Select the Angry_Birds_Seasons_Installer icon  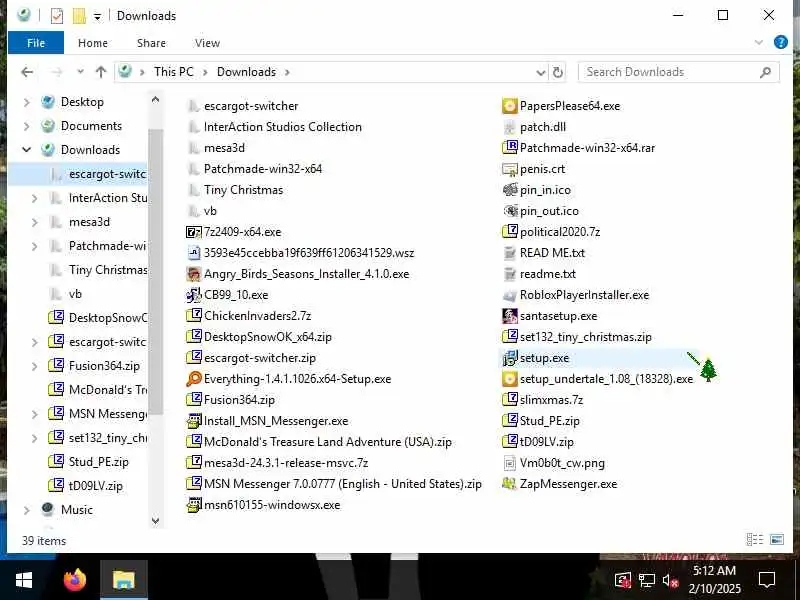[x=193, y=274]
